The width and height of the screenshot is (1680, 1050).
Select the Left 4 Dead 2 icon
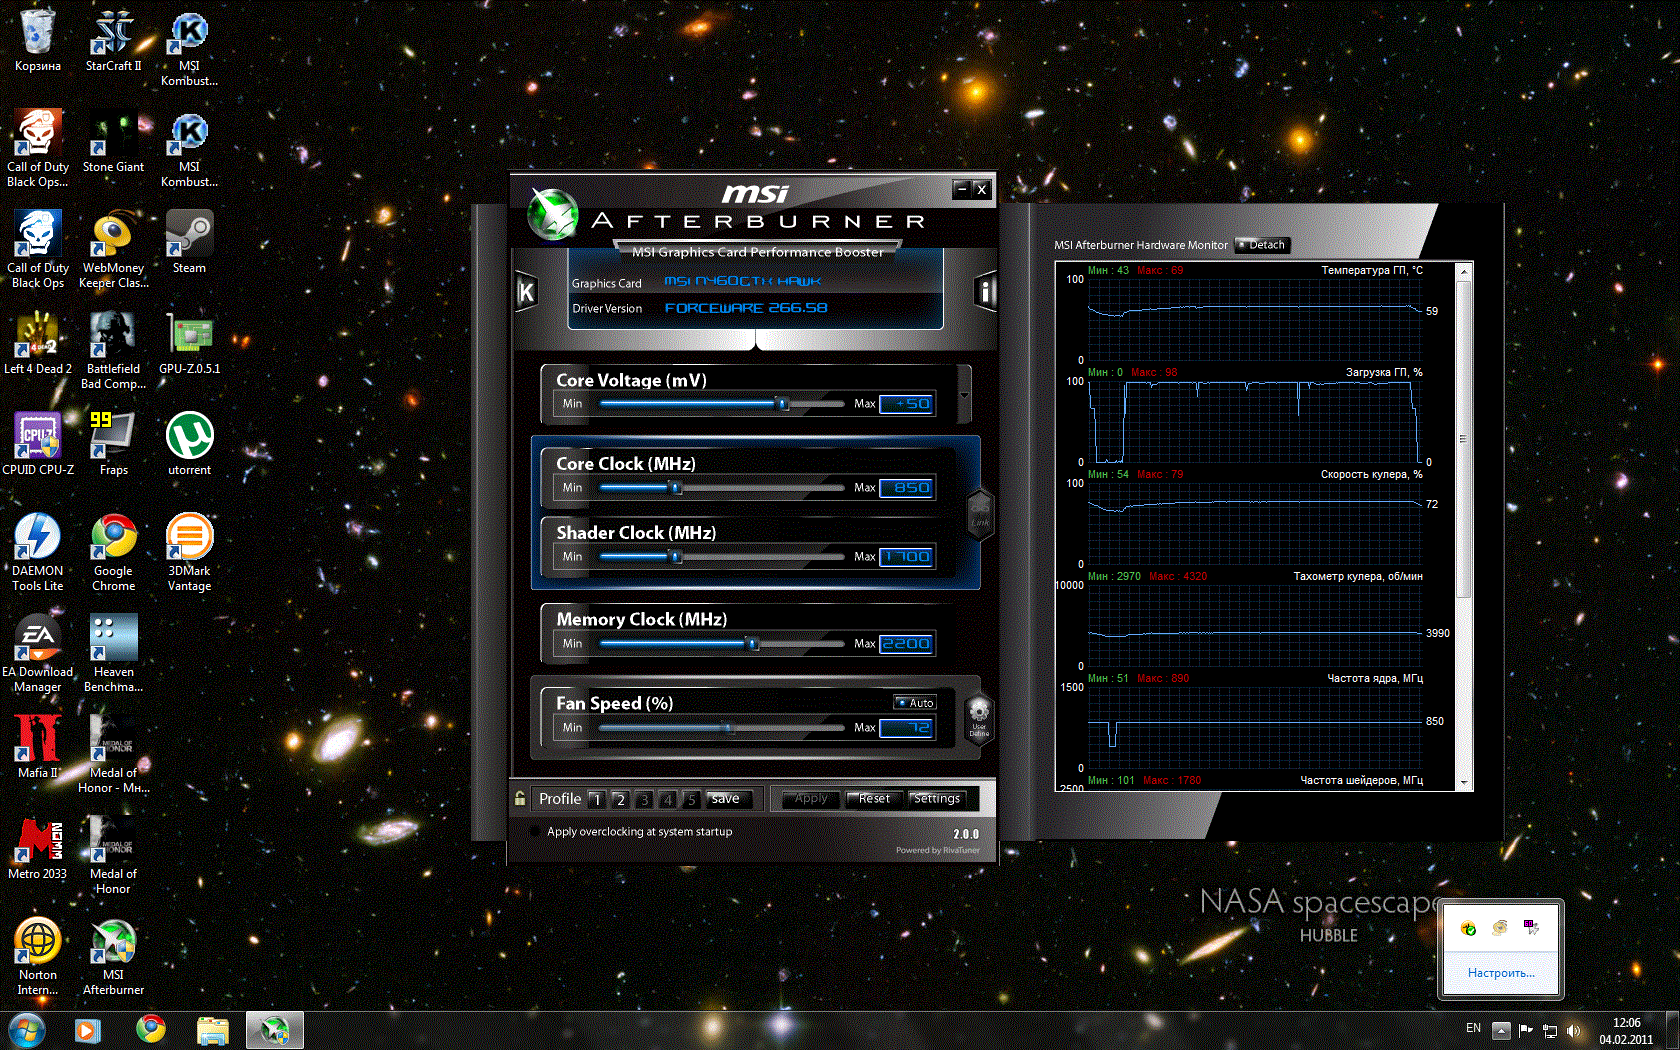coord(38,344)
